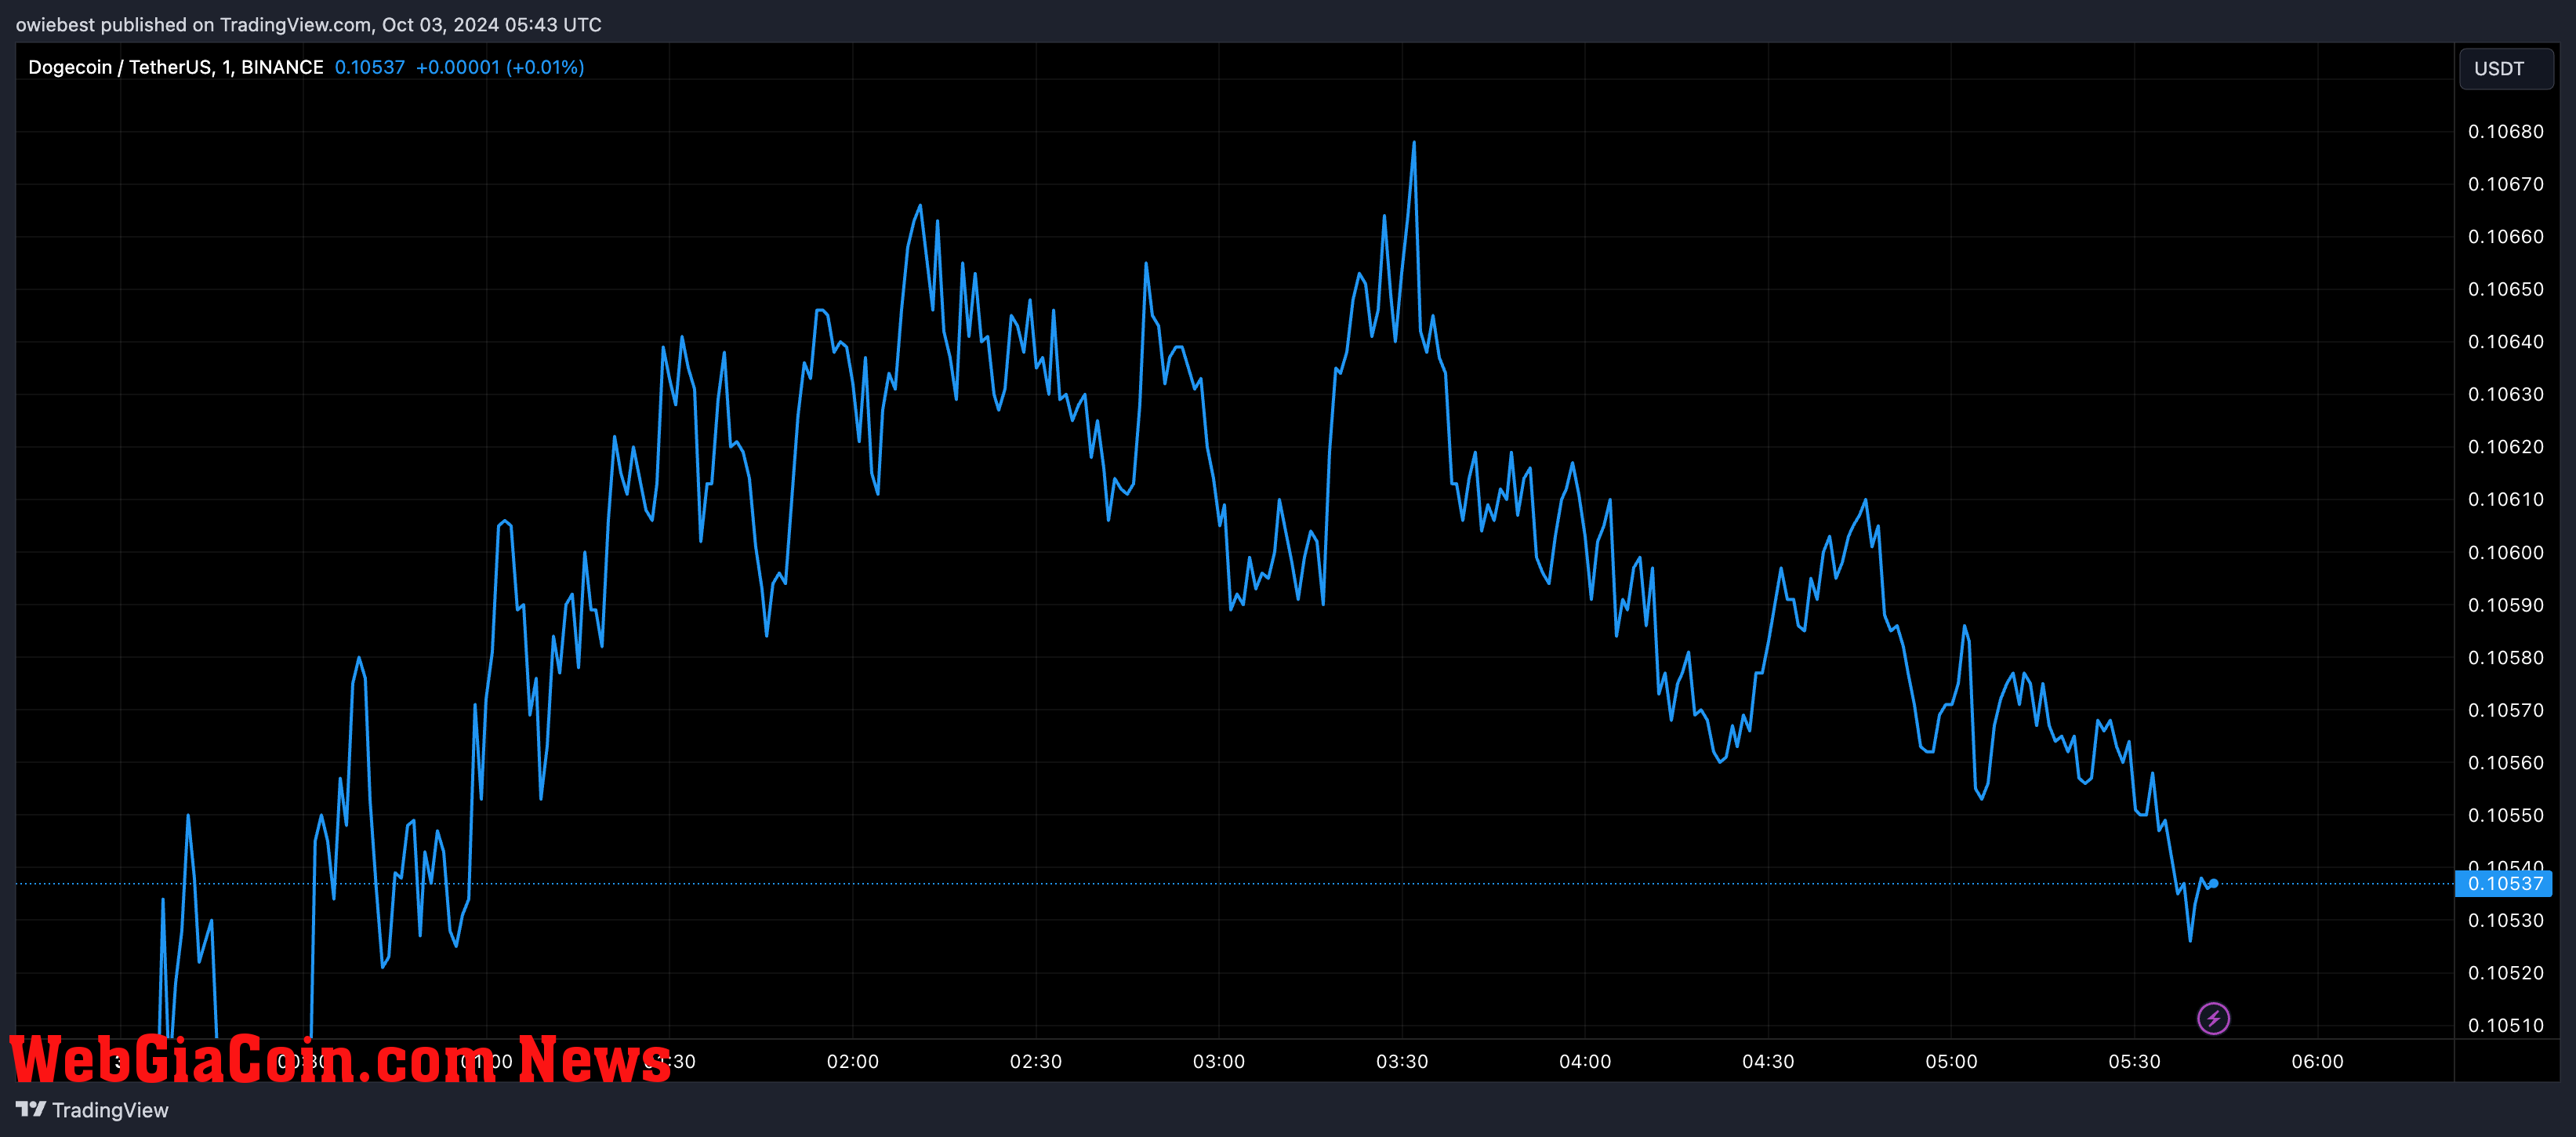Click the 0.10600 price axis label

(2505, 552)
